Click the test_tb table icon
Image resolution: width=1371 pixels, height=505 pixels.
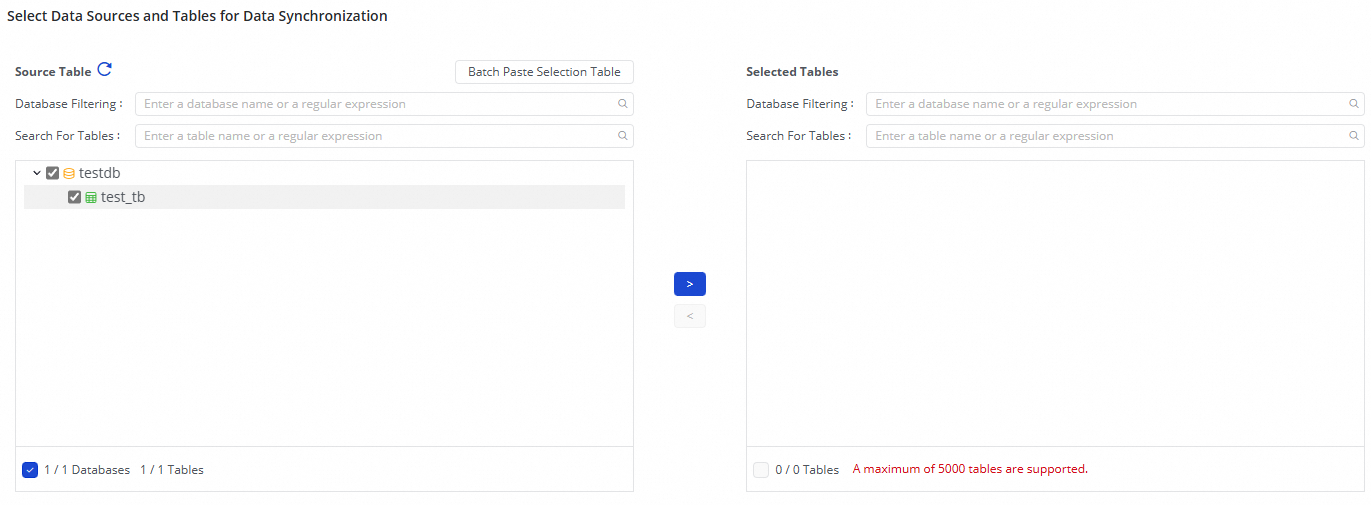91,198
